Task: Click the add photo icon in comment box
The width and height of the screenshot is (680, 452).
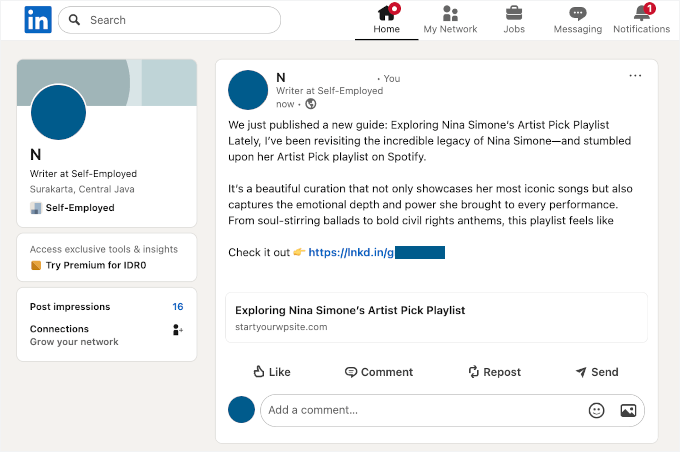Action: click(628, 410)
